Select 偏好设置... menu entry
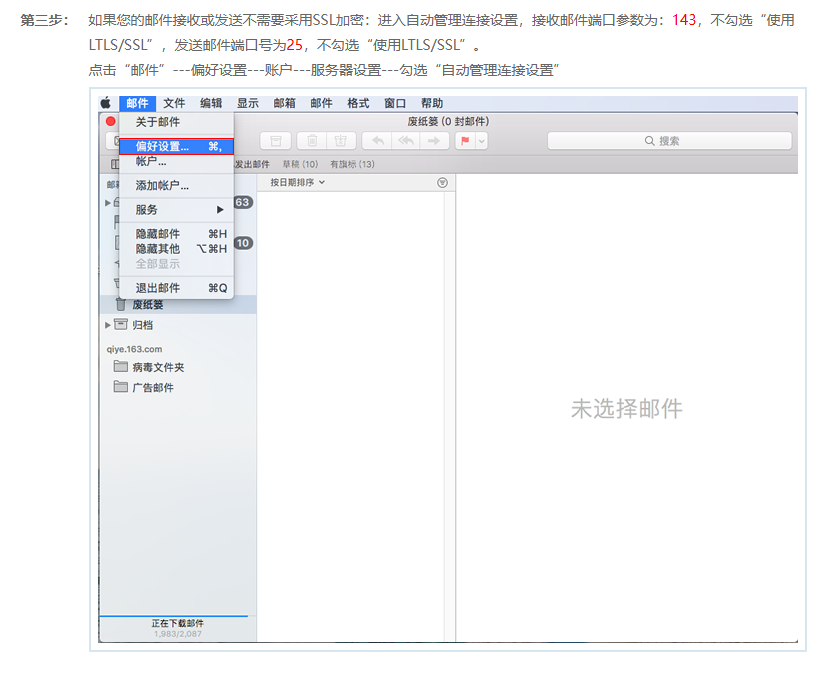The image size is (831, 681). click(176, 146)
